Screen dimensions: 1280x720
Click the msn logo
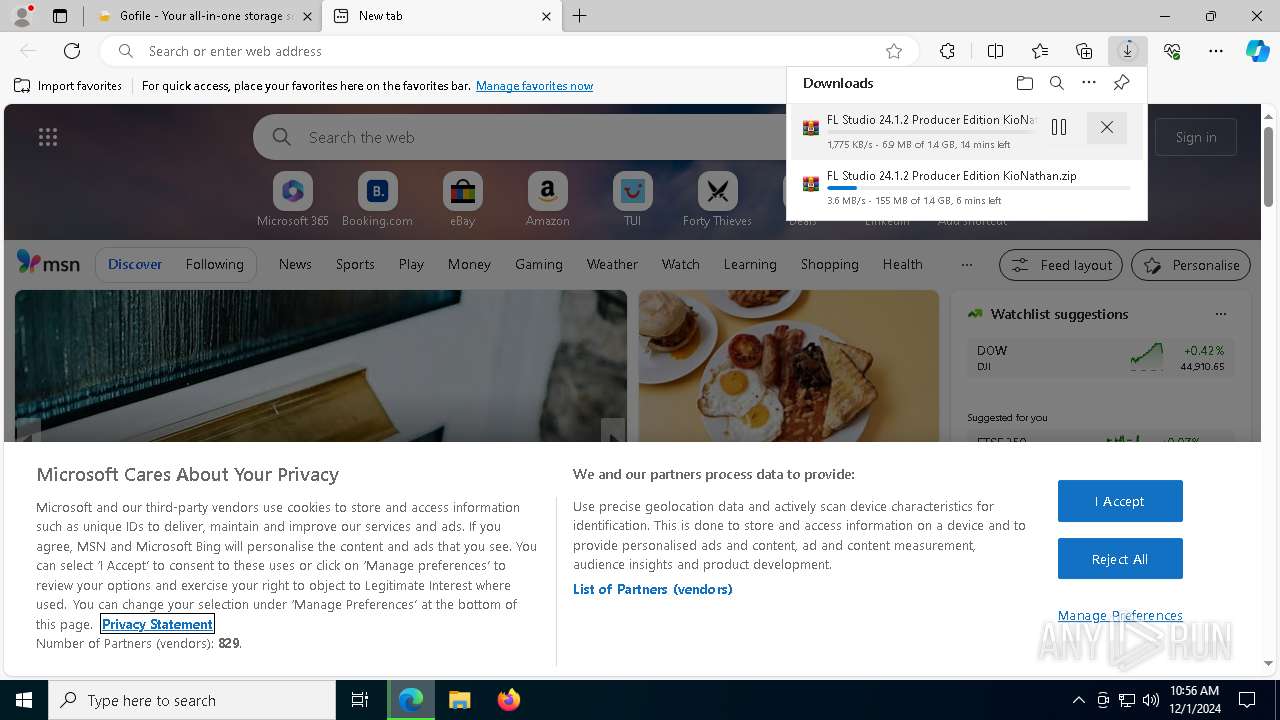coord(48,263)
